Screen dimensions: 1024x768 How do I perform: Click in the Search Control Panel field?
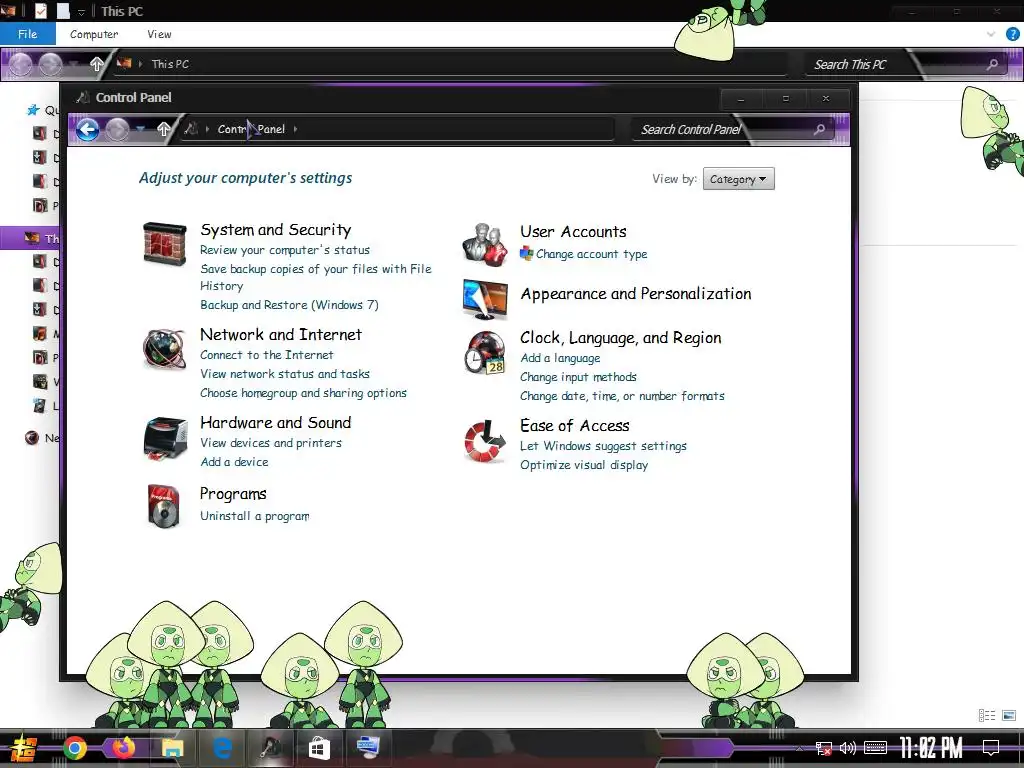click(722, 129)
